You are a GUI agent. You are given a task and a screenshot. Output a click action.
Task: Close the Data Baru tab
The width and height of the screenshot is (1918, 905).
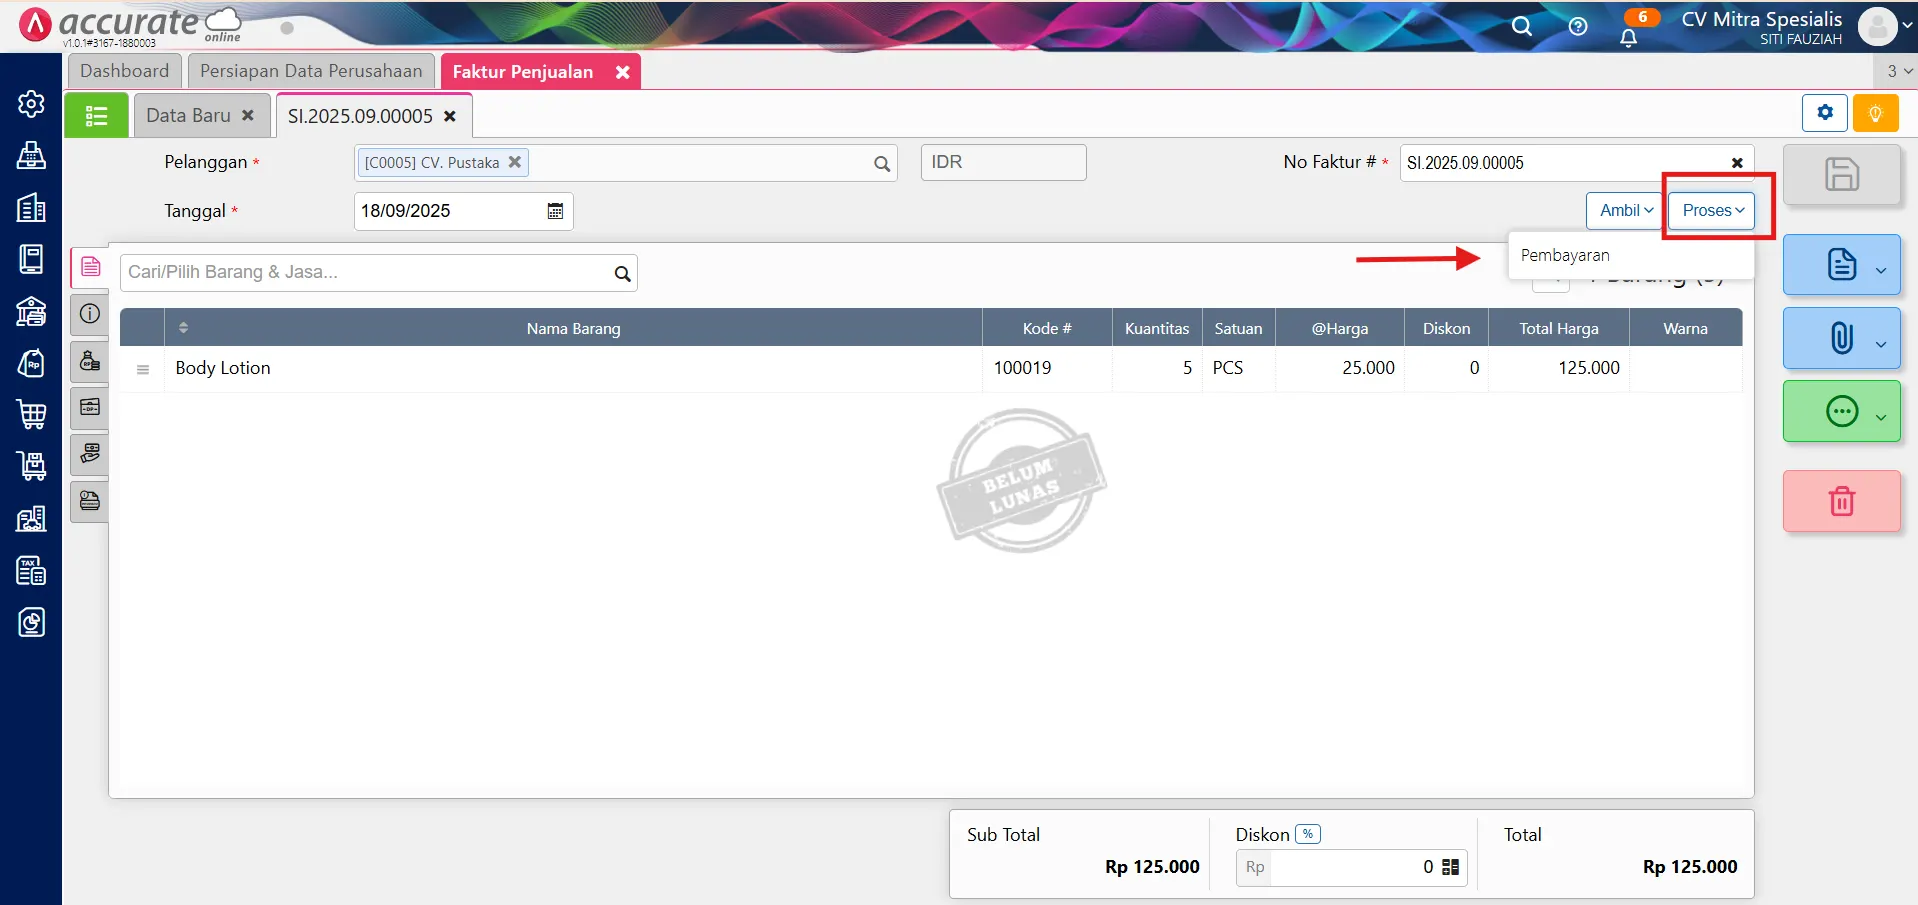pyautogui.click(x=248, y=116)
